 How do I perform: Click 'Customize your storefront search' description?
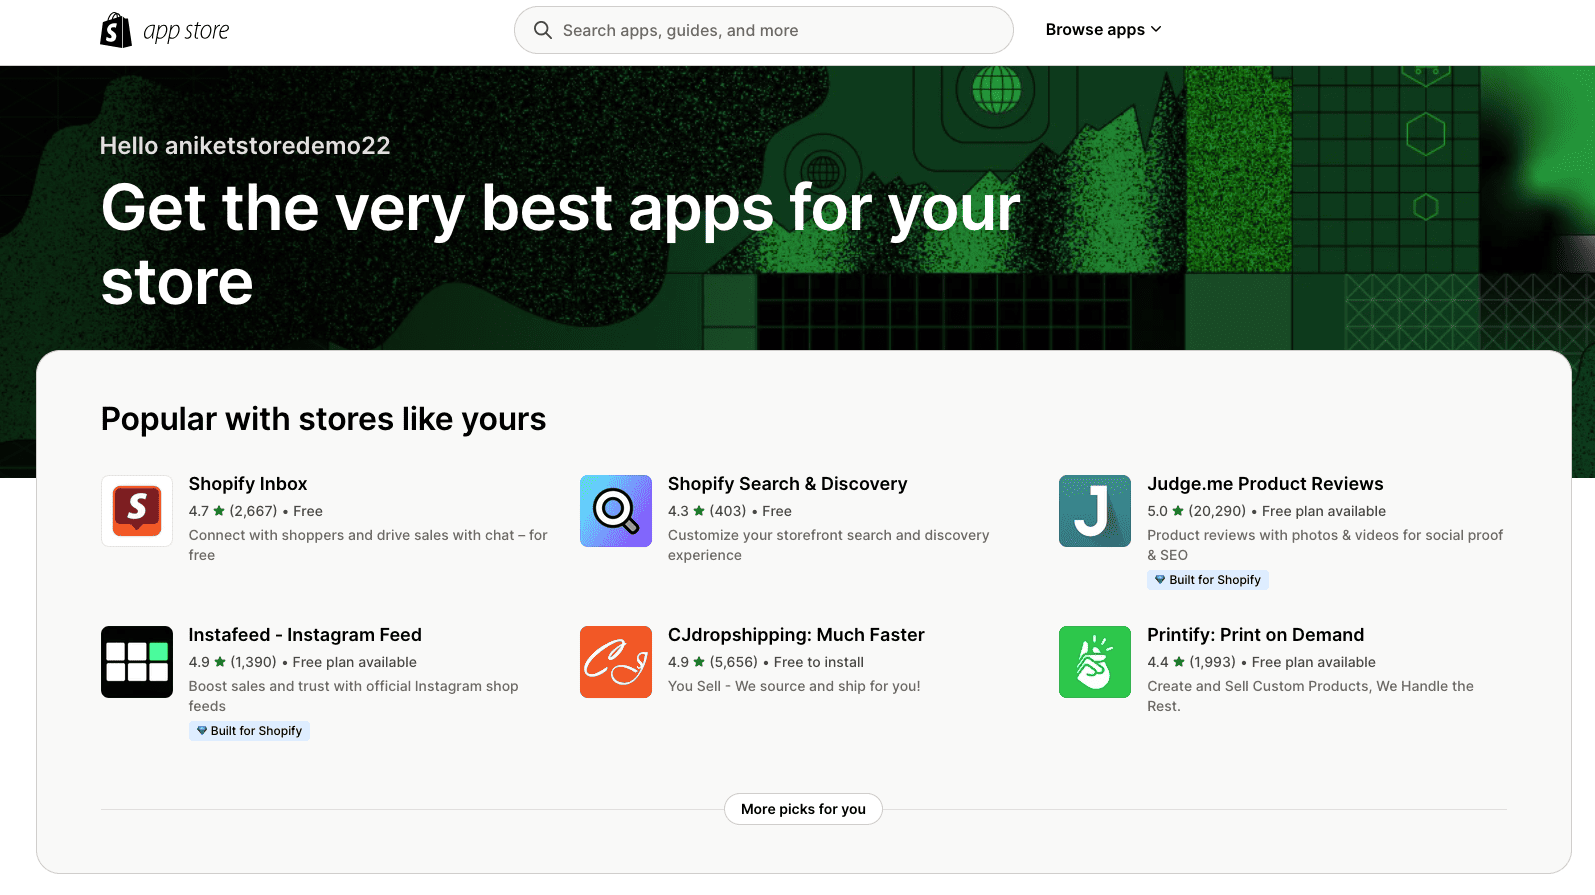[x=828, y=545]
